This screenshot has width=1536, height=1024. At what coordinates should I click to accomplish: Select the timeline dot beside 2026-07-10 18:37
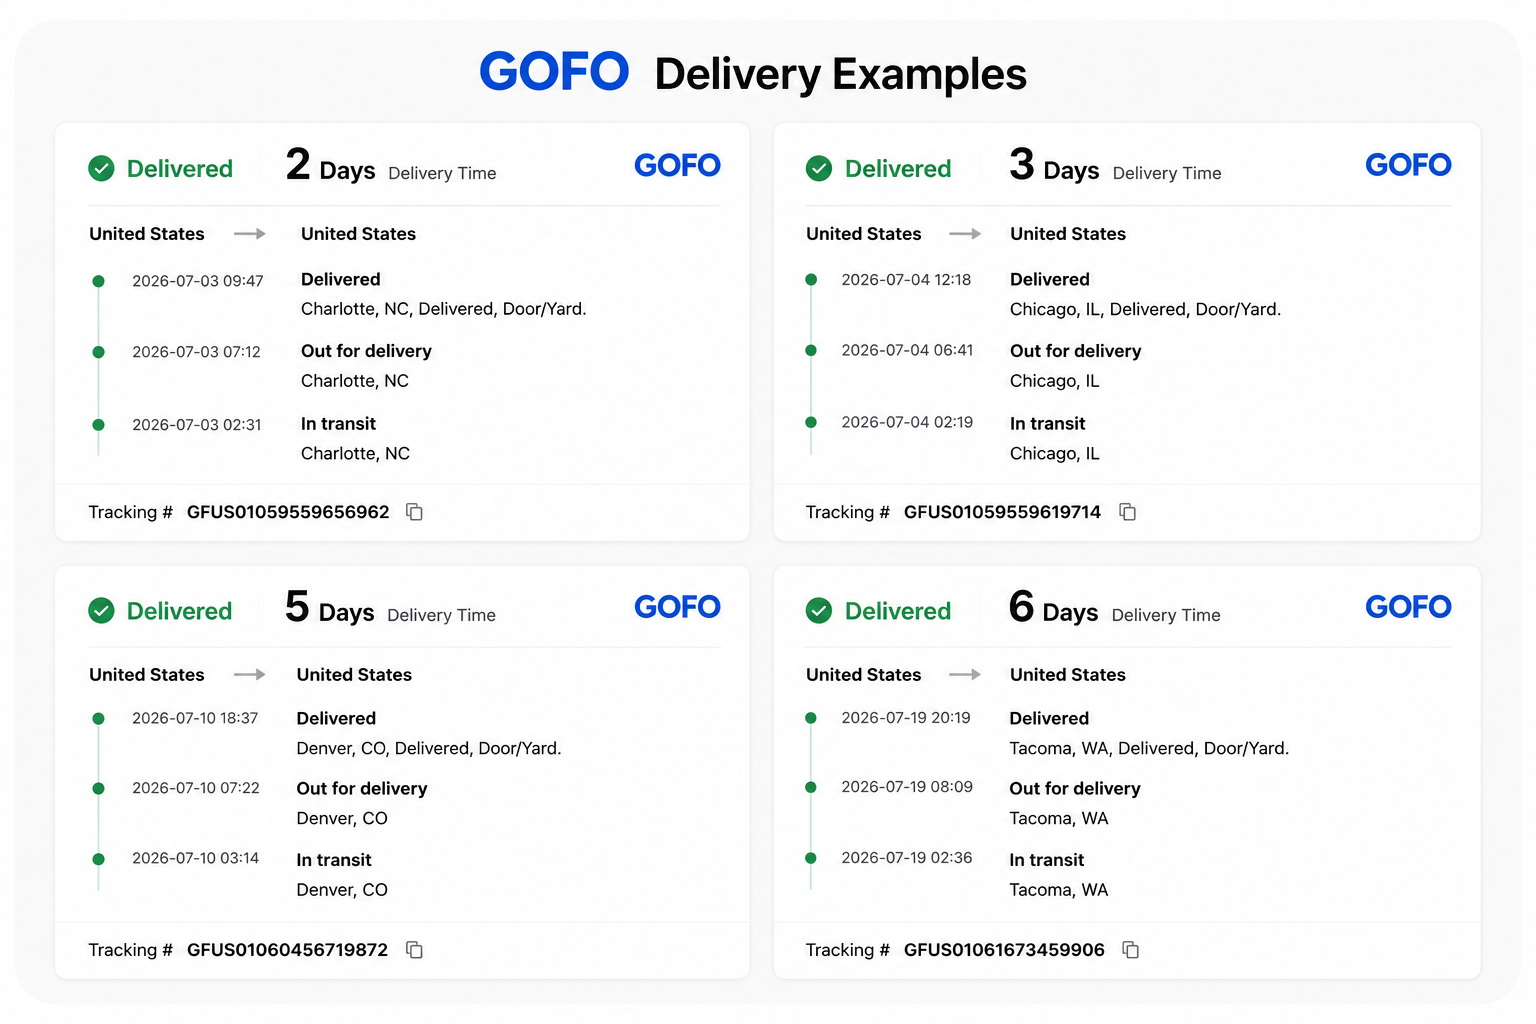pos(98,718)
